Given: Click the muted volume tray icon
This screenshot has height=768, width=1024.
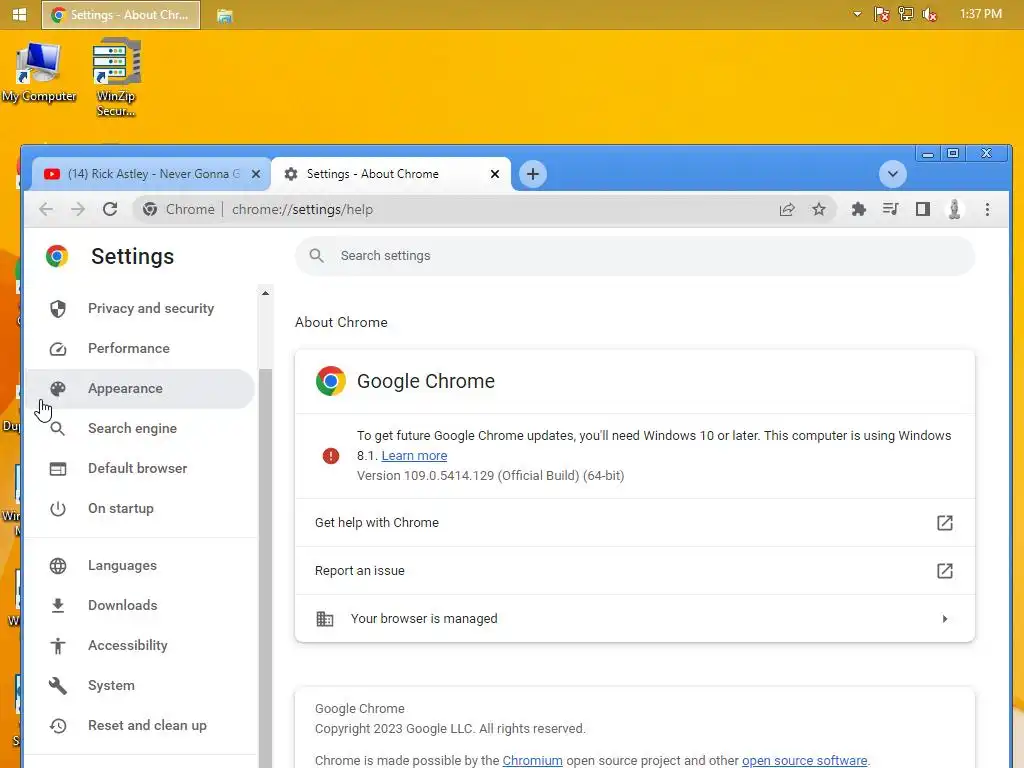Looking at the screenshot, I should (x=929, y=14).
